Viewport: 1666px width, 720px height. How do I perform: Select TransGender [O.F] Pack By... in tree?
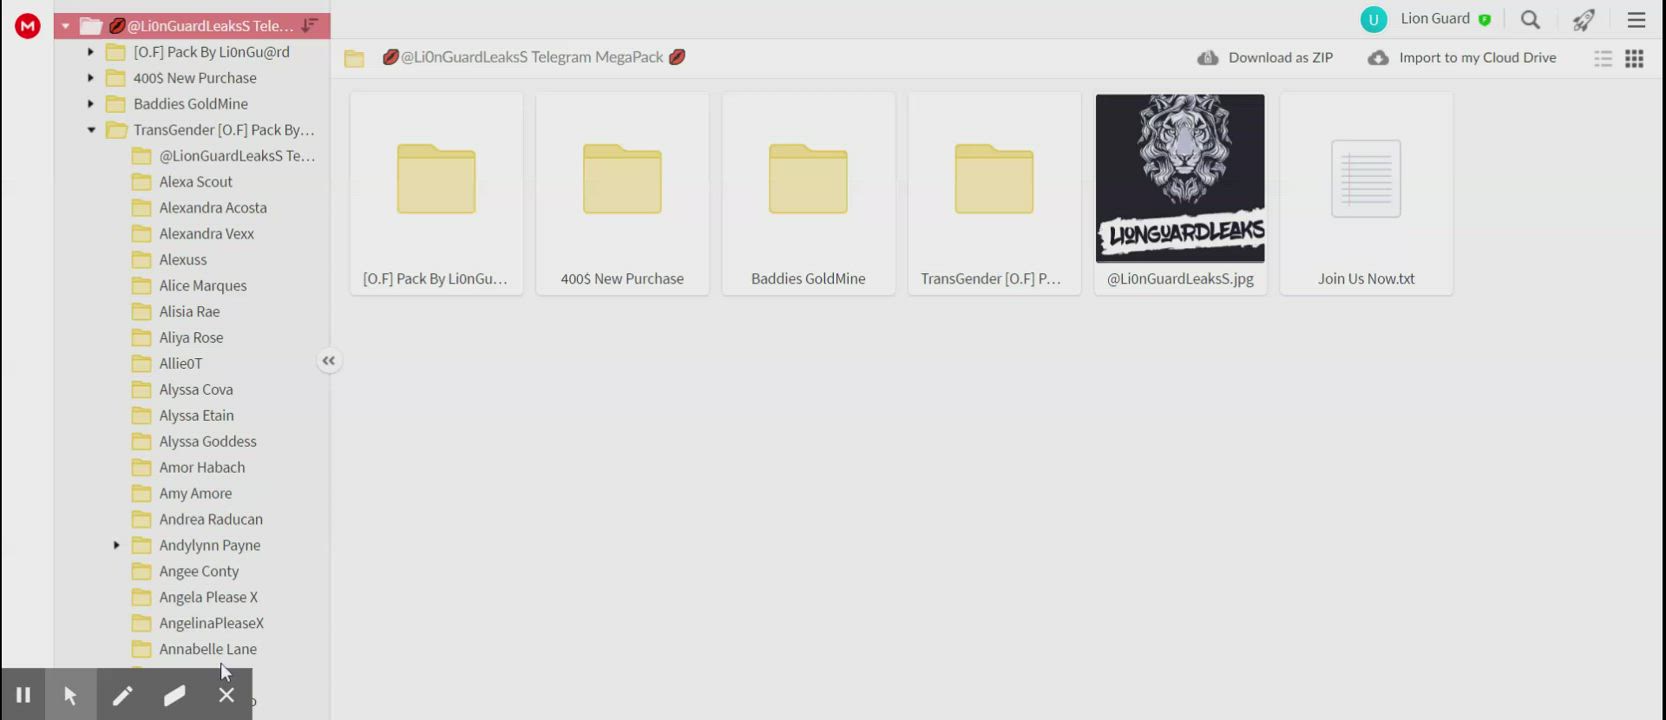point(224,130)
